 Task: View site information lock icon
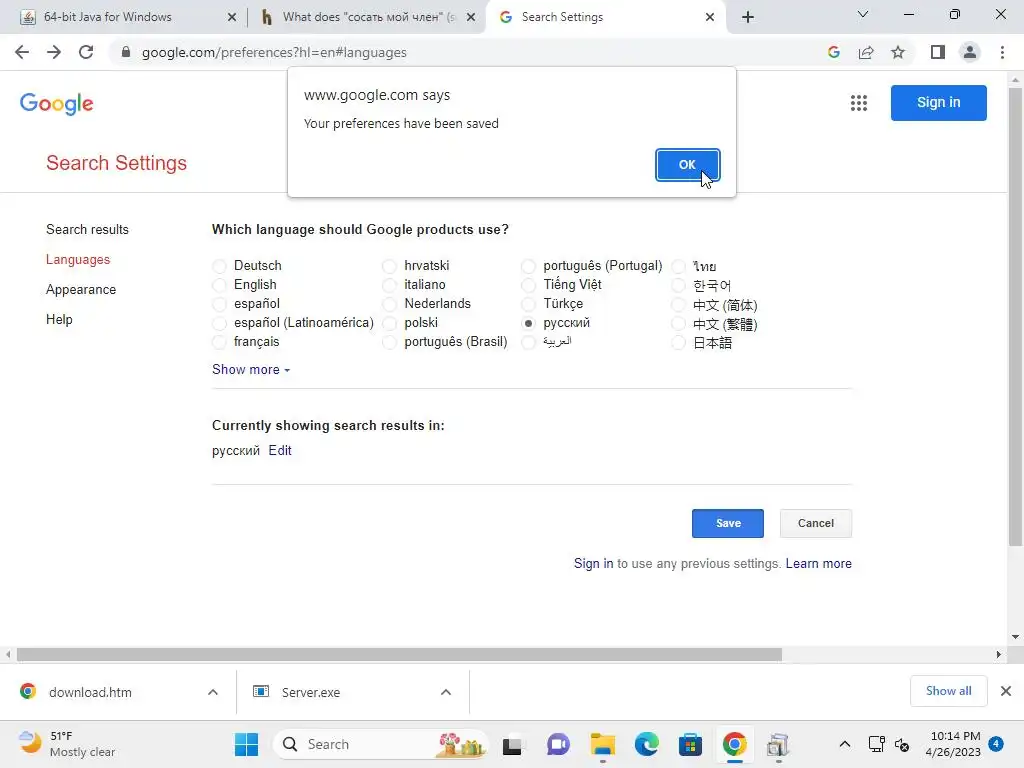(126, 52)
